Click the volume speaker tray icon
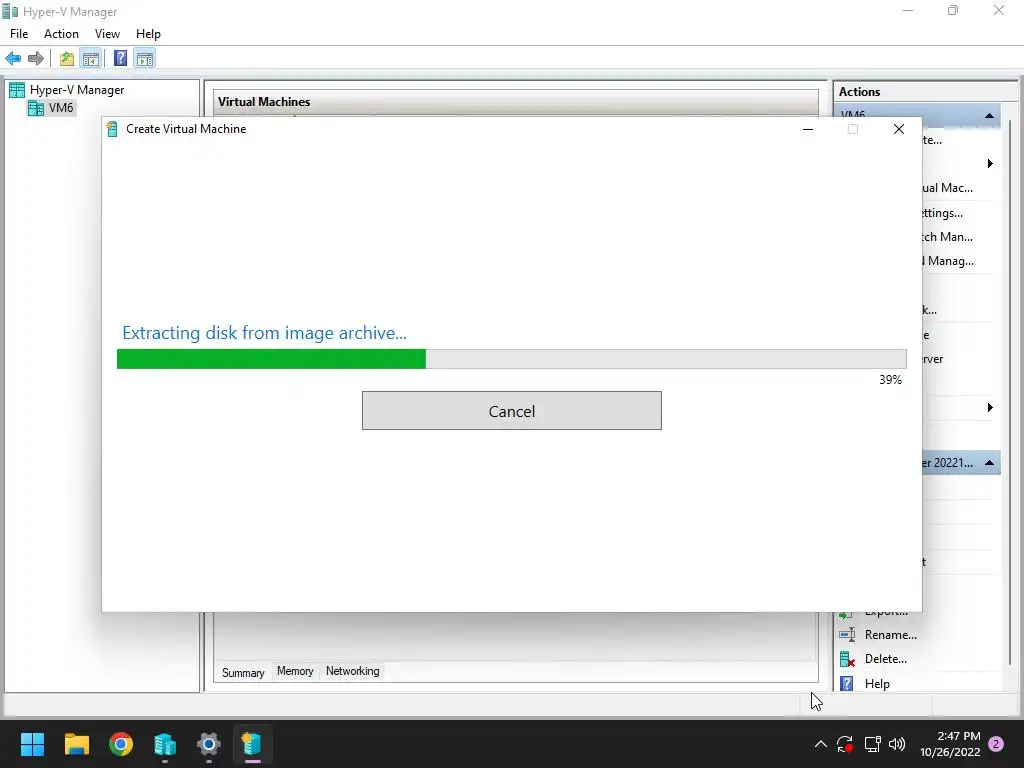The image size is (1024, 768). click(897, 744)
